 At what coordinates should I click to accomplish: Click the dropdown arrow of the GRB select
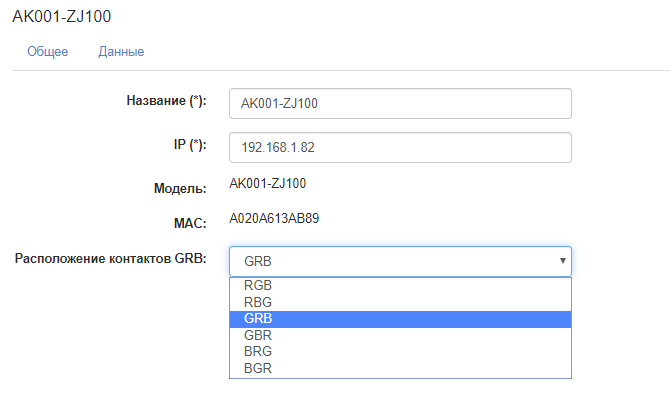click(563, 261)
